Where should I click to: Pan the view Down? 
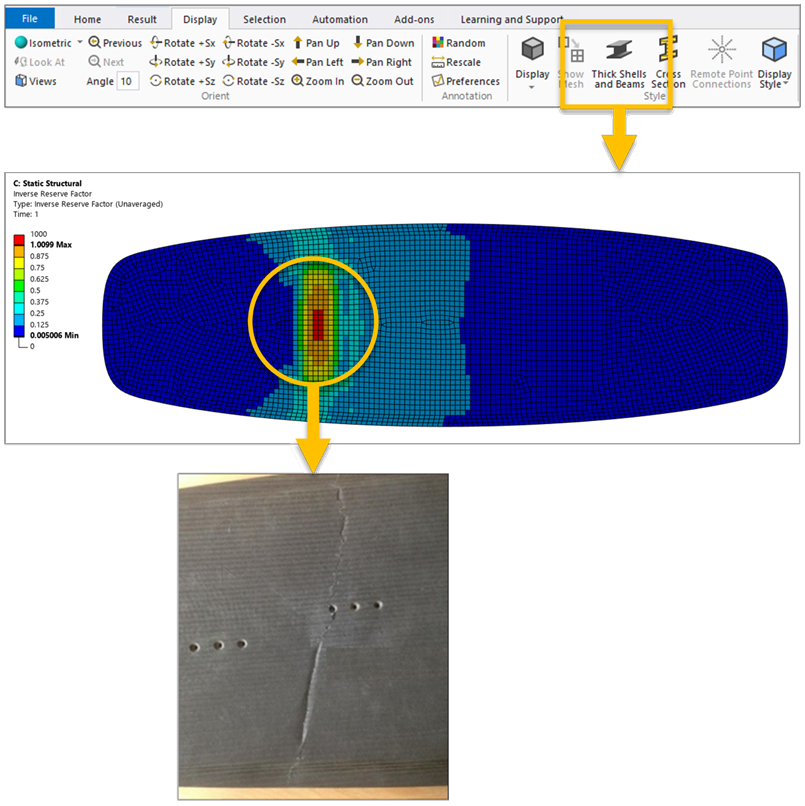tap(383, 43)
